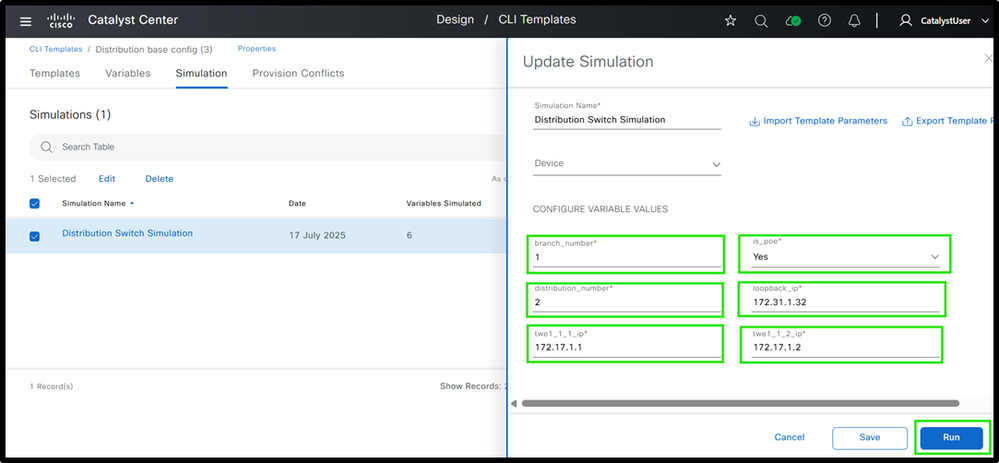Open the hamburger navigation menu
The width and height of the screenshot is (999, 463).
pos(25,21)
